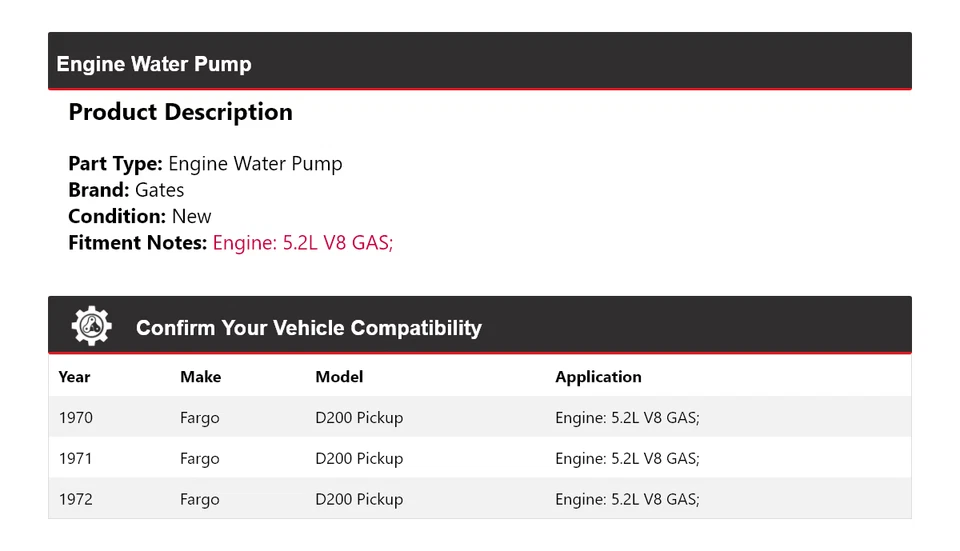Select the Model column header
Viewport: 960px width, 551px height.
339,377
